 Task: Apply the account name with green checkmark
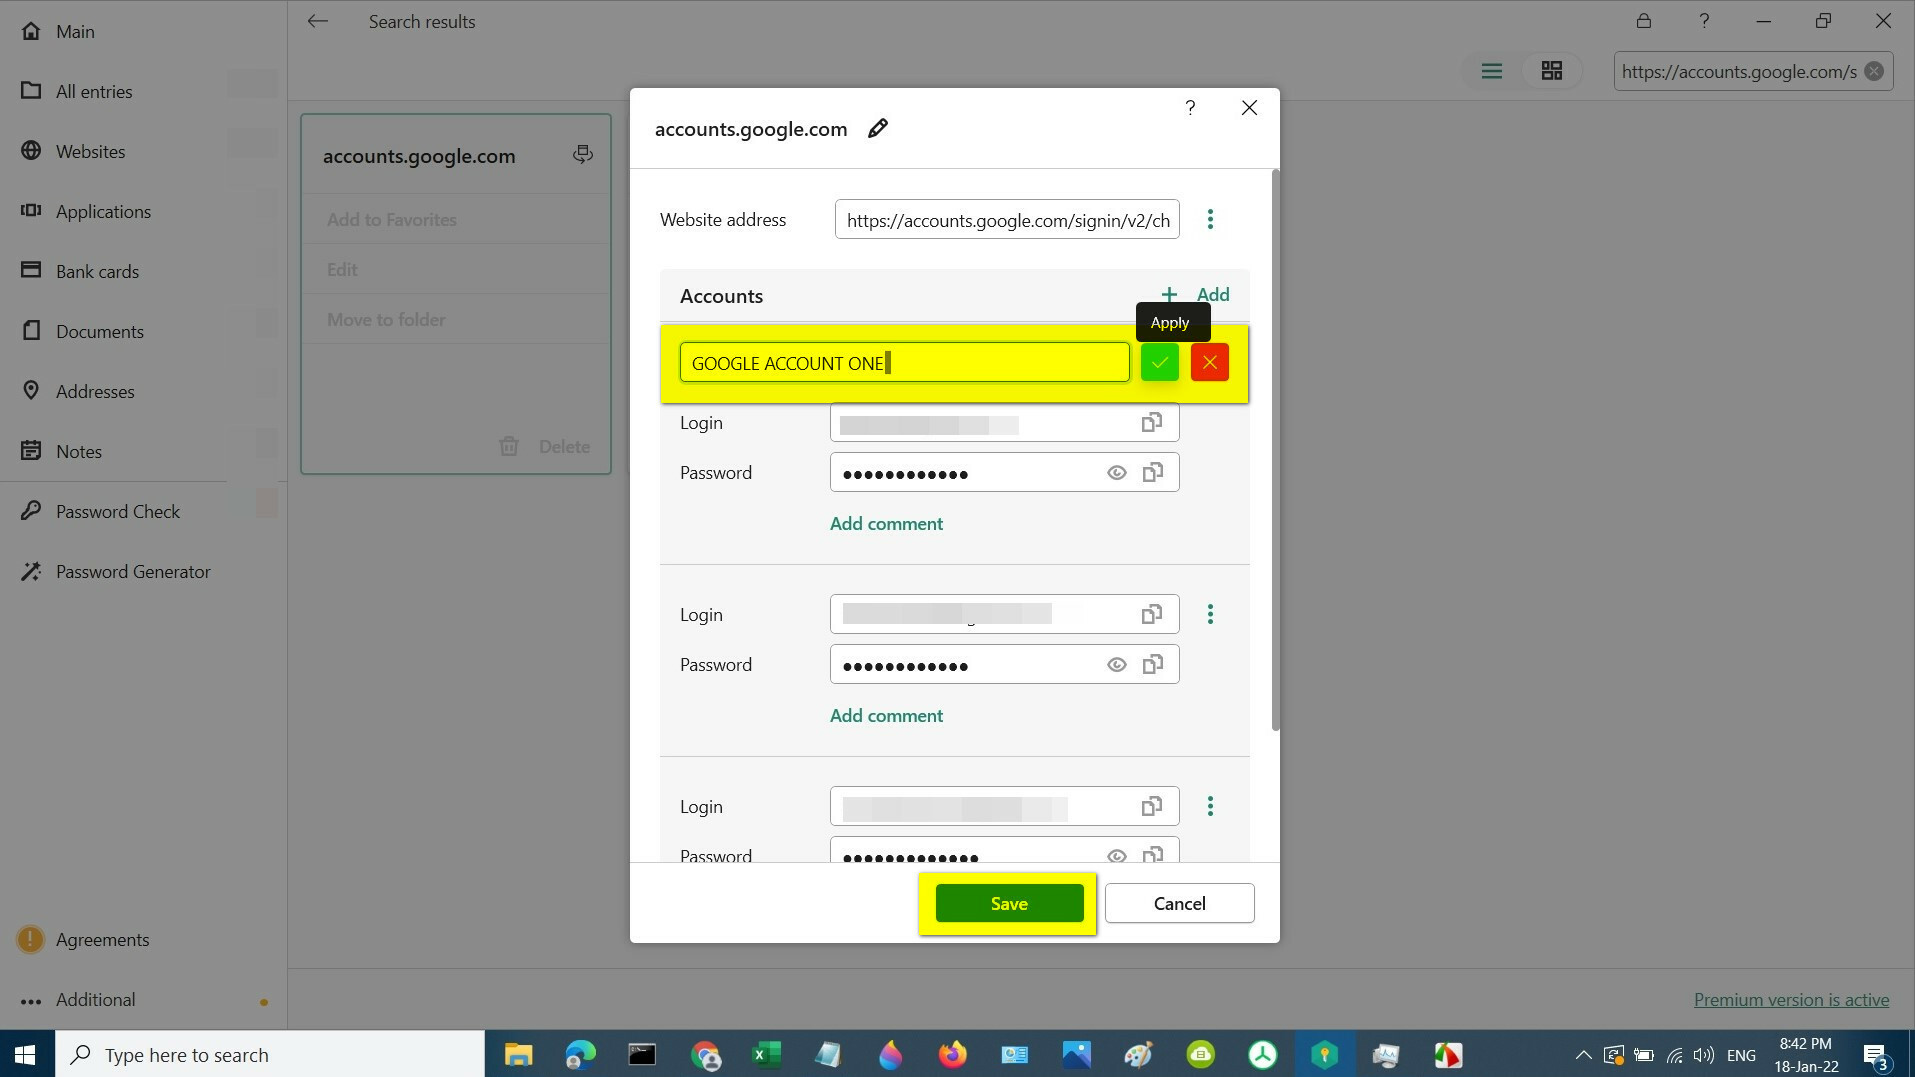1159,362
